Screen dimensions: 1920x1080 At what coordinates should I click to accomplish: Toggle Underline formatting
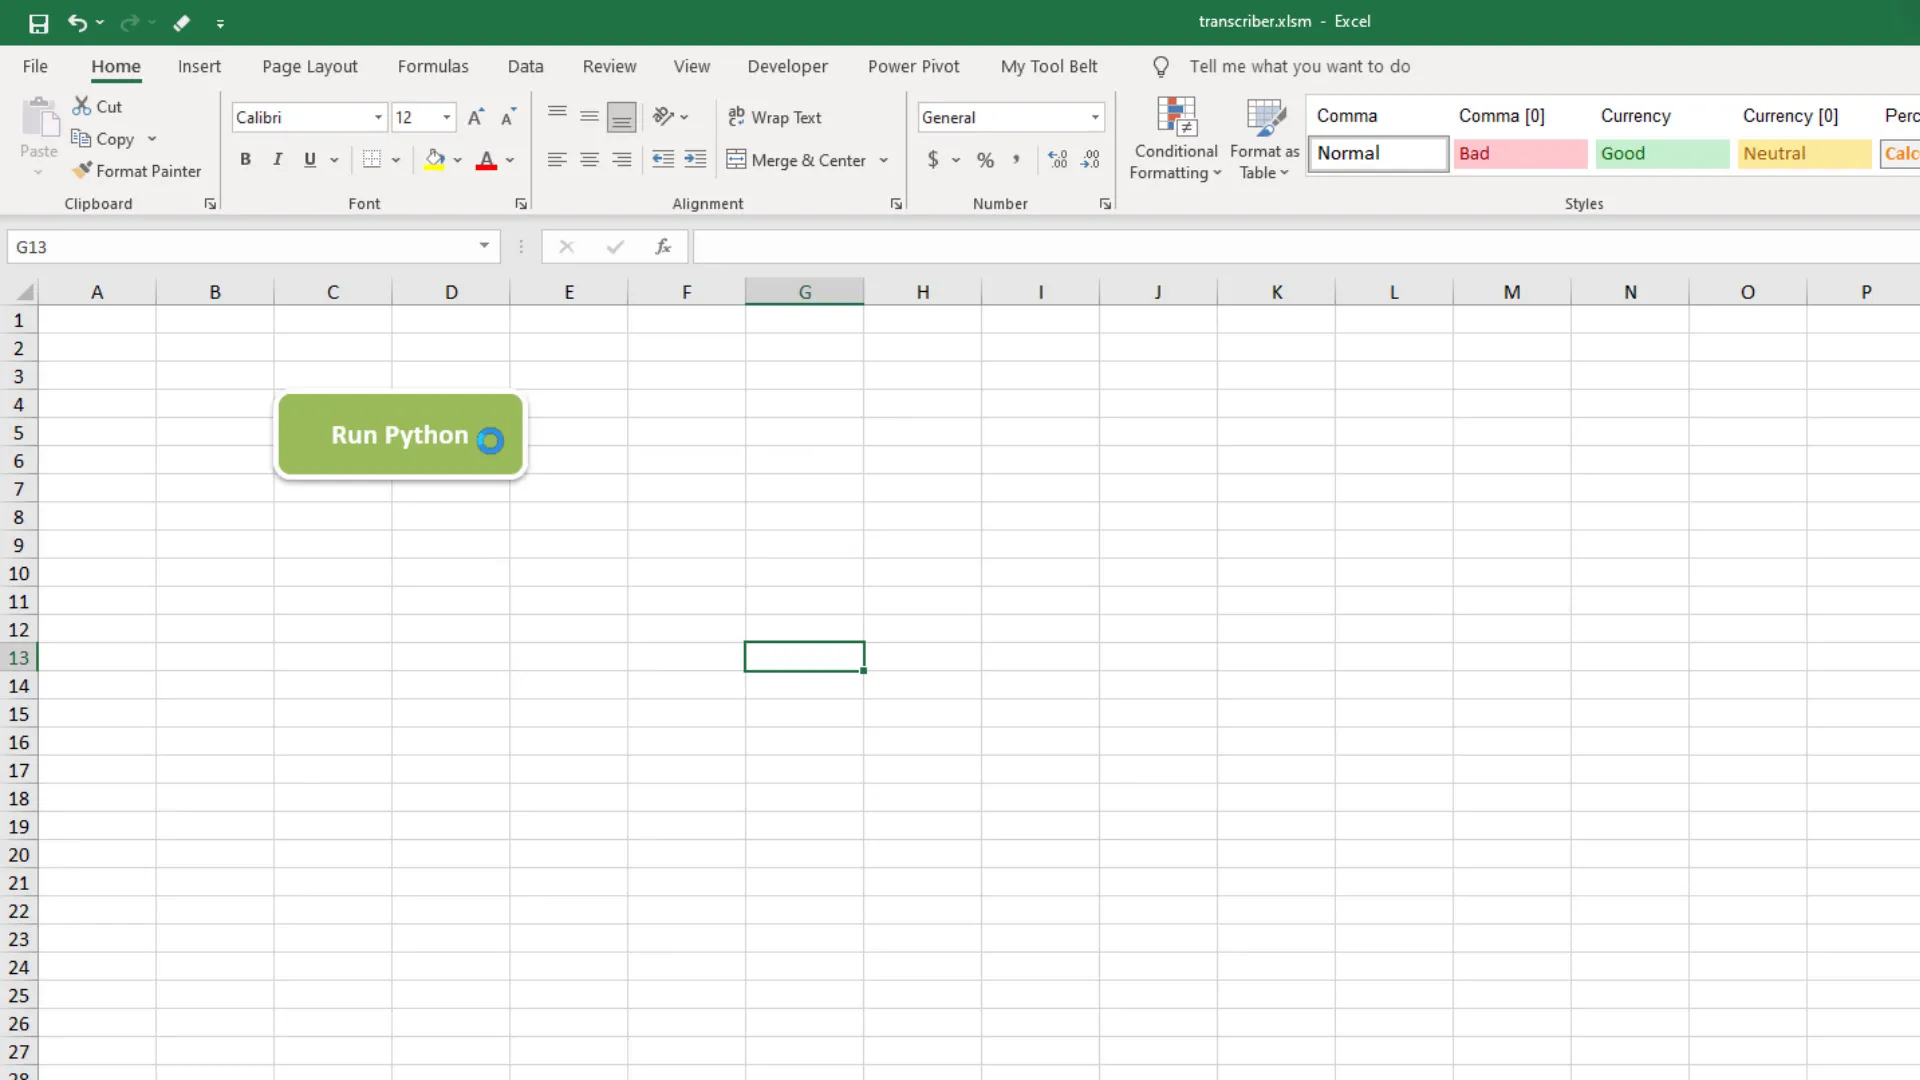pos(309,159)
